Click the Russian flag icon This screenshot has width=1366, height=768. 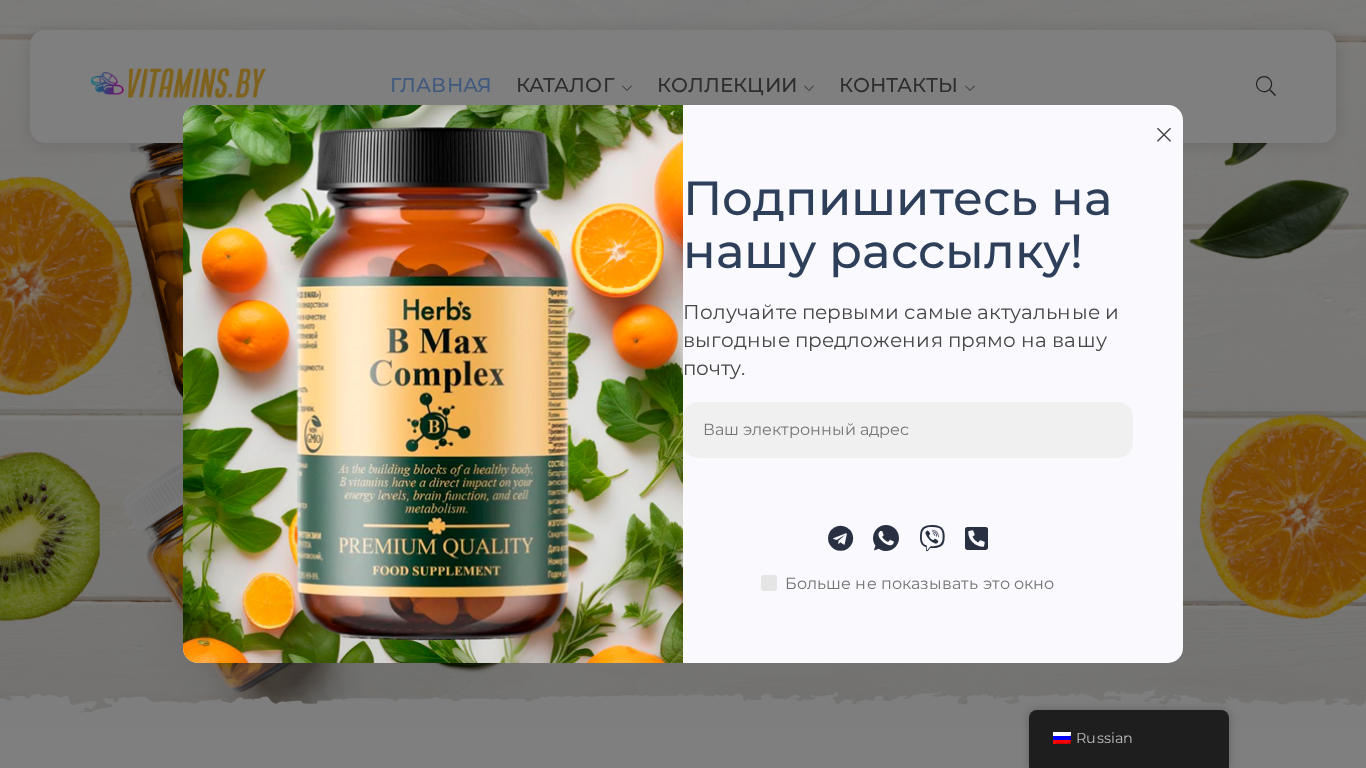click(x=1062, y=738)
